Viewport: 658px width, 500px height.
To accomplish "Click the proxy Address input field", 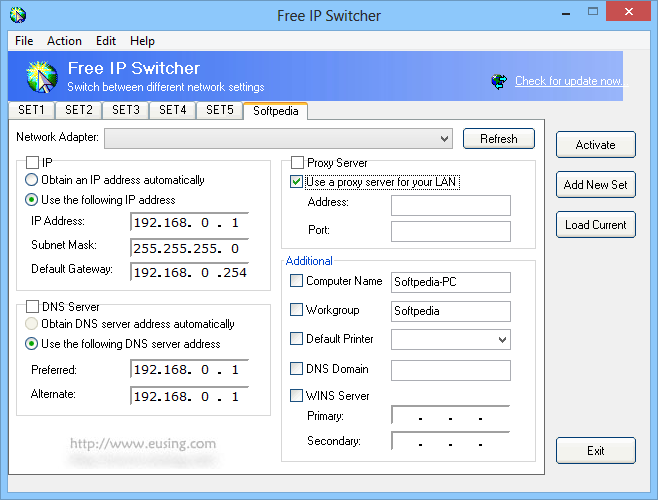I will (451, 205).
